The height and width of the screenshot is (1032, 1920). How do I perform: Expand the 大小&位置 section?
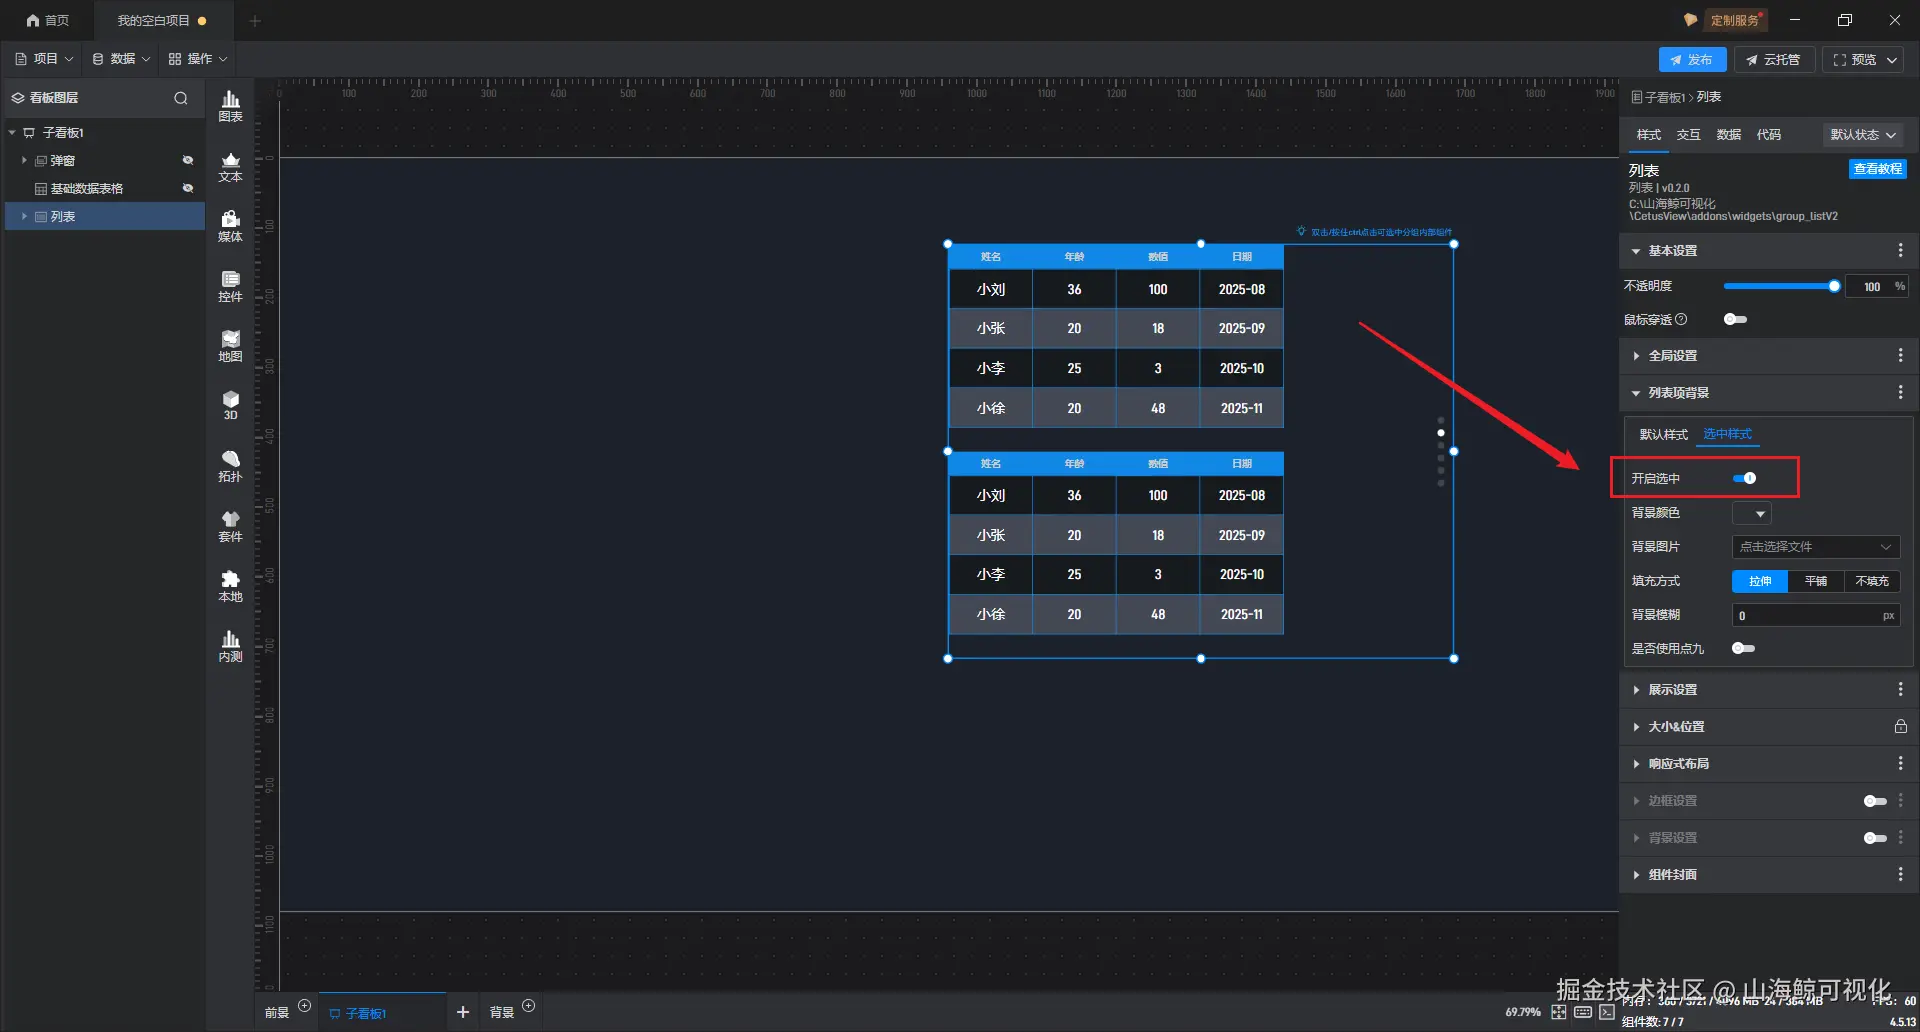pos(1636,727)
